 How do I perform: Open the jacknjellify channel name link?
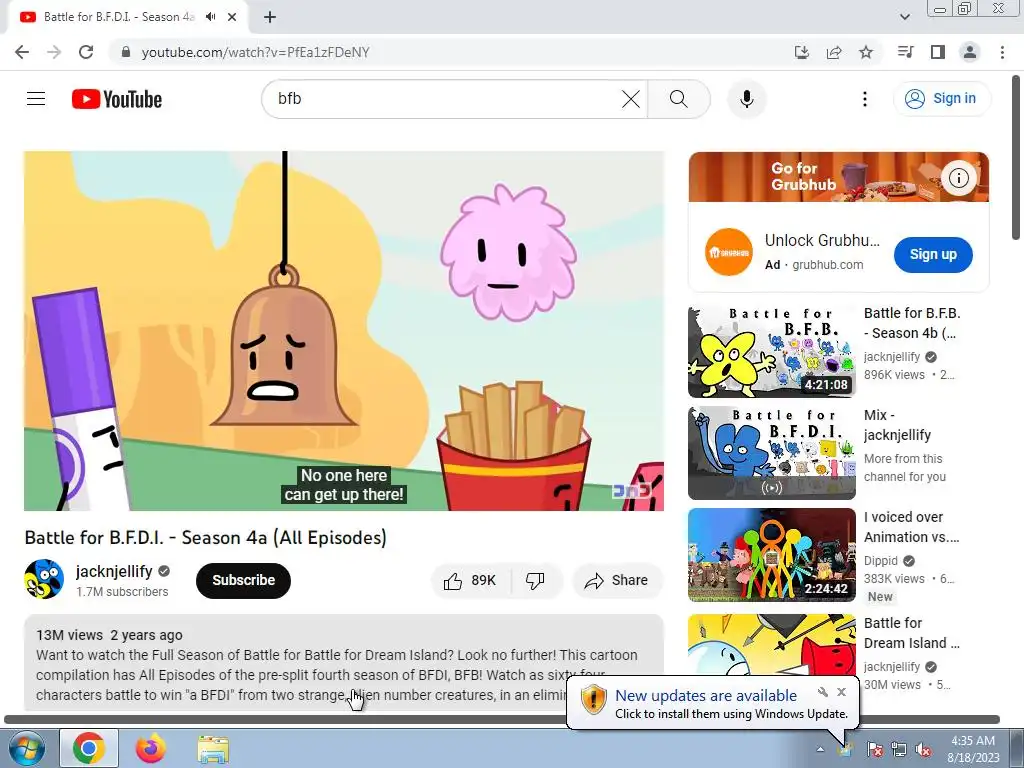click(114, 571)
